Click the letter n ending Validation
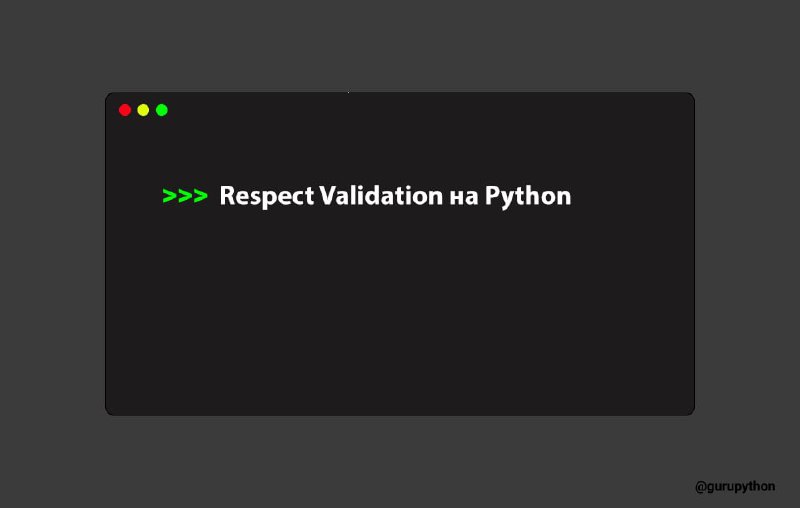 [x=436, y=198]
